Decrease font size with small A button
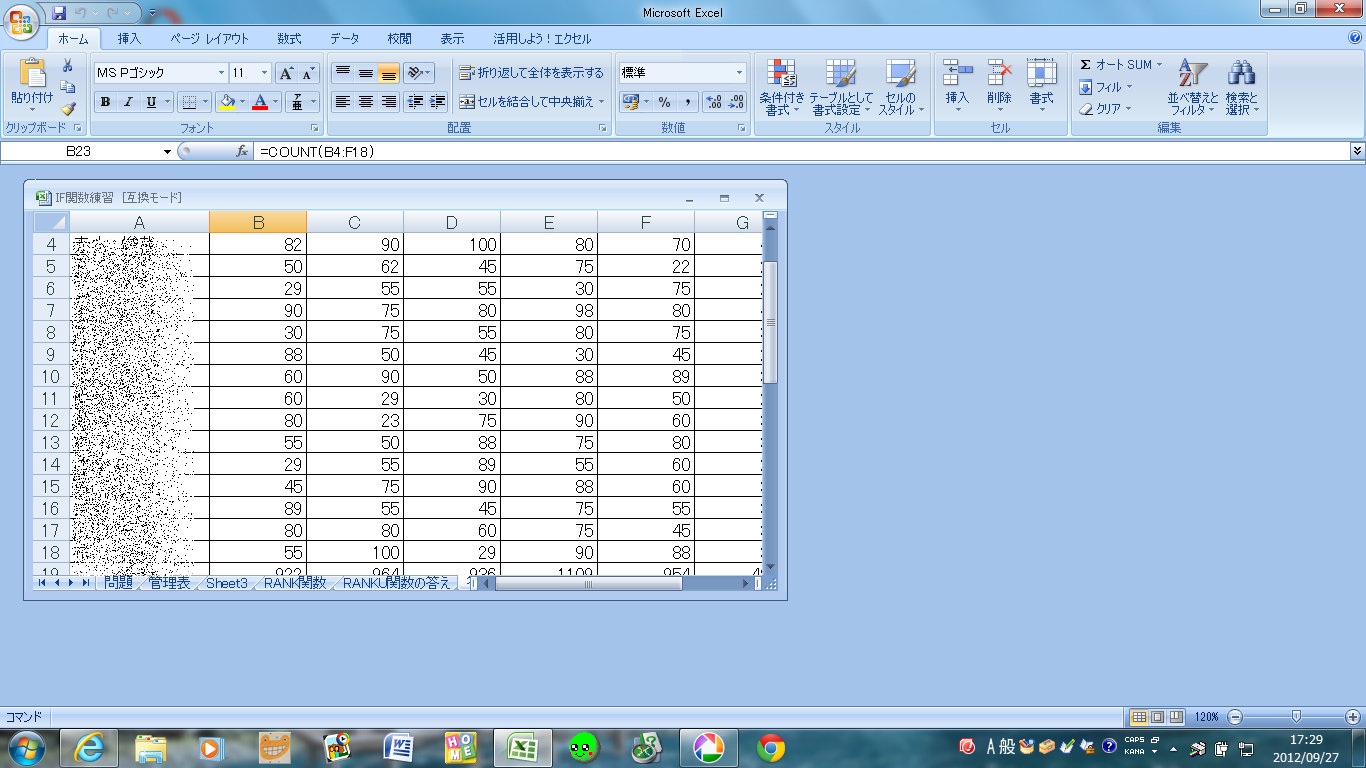The height and width of the screenshot is (768, 1366). point(308,73)
